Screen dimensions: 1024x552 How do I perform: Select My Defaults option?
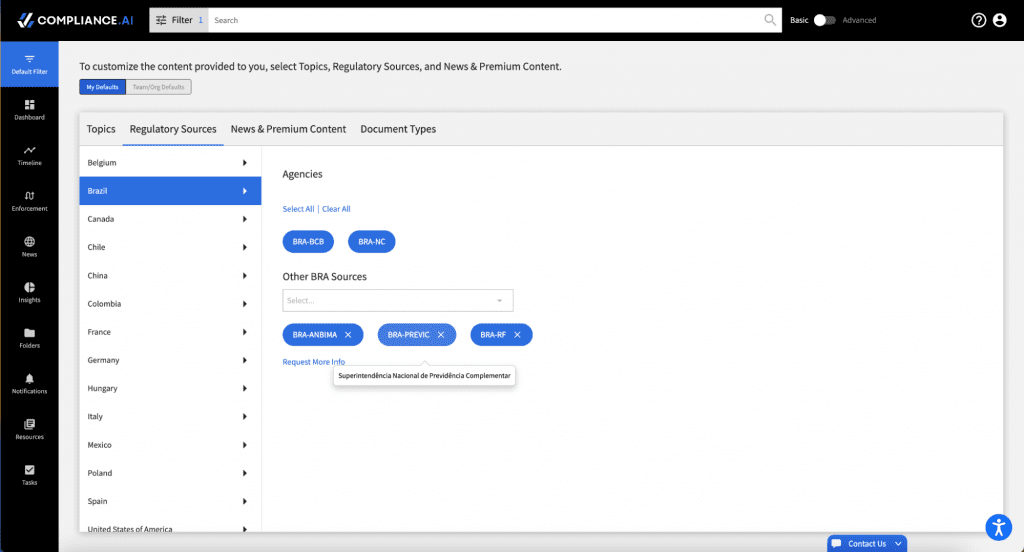(103, 87)
